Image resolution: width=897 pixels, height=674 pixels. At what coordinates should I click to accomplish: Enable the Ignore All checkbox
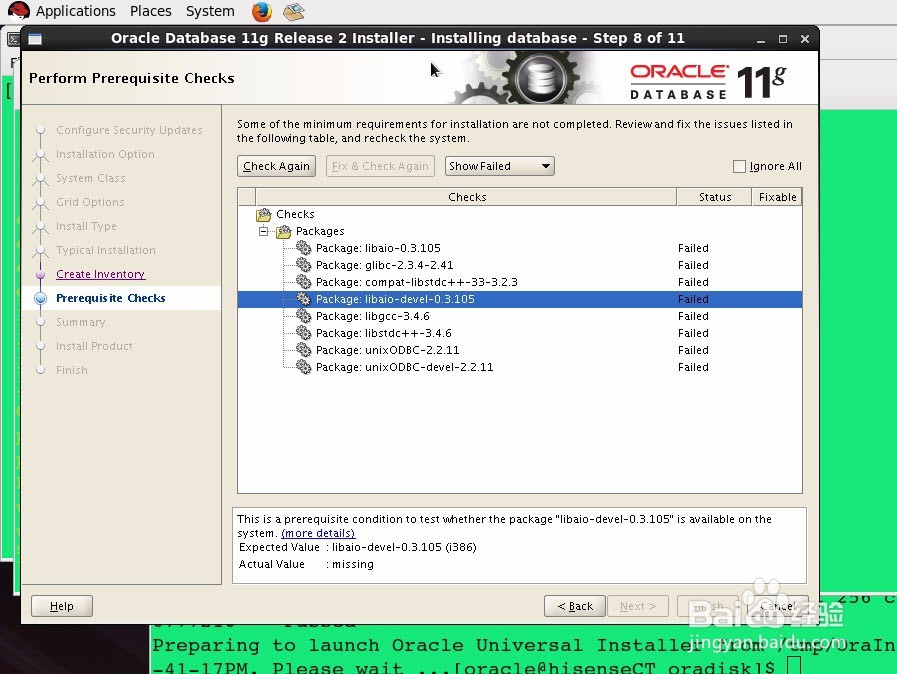tap(739, 166)
